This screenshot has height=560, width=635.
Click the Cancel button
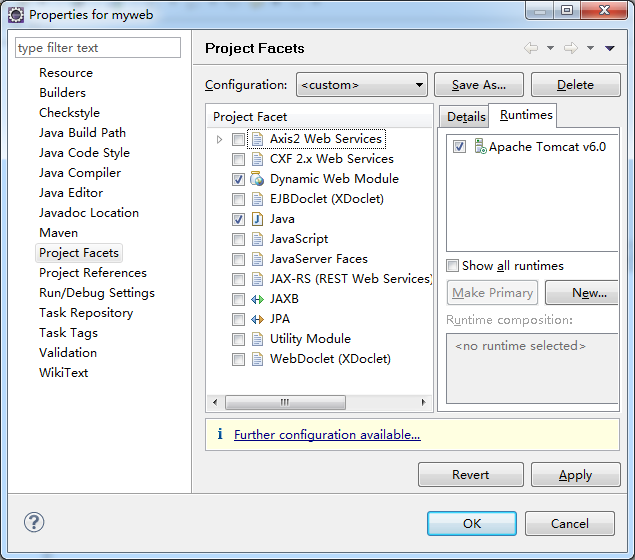(570, 524)
